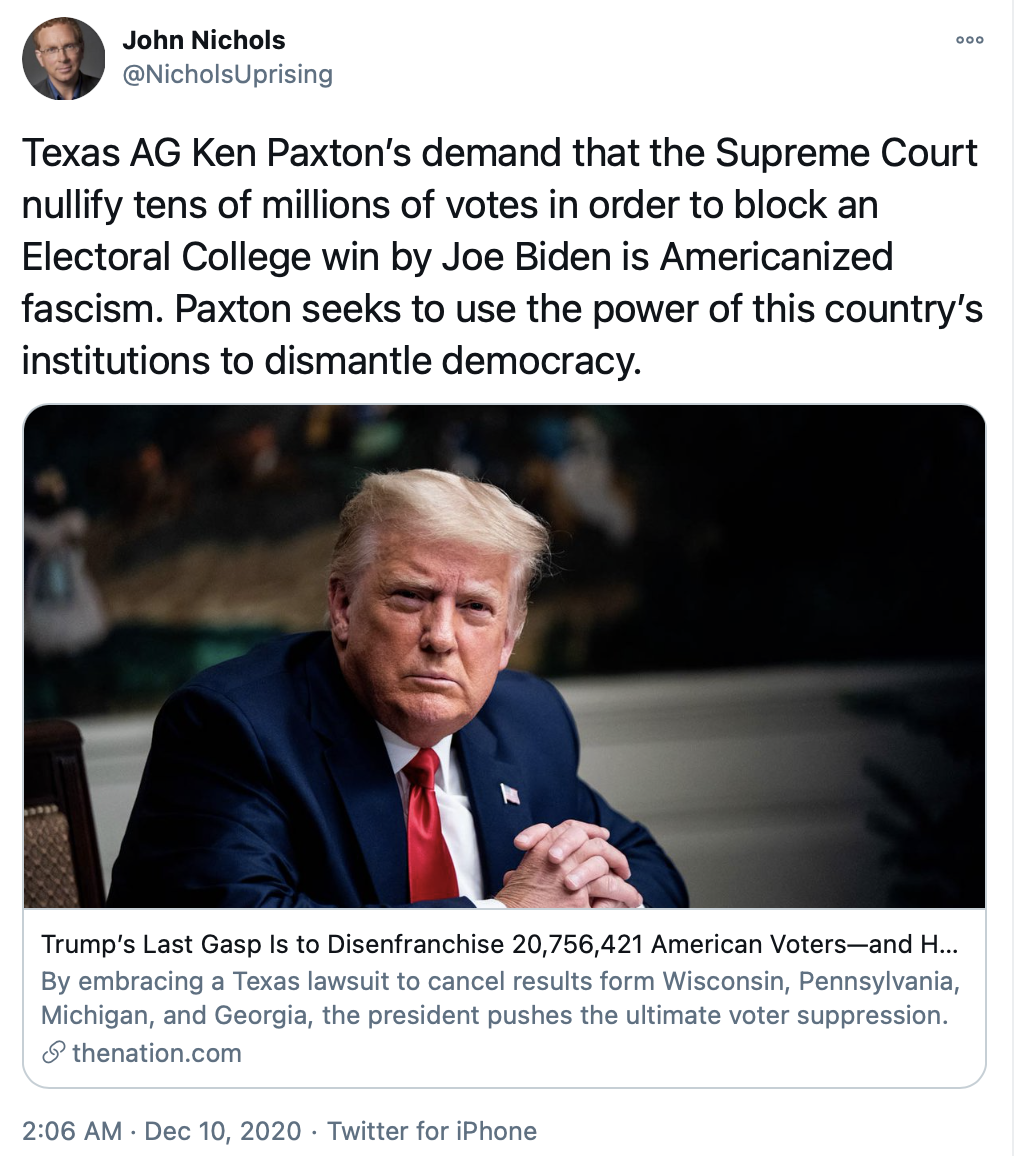The image size is (1014, 1156).
Task: Open the John Nichols display name
Action: click(x=203, y=41)
